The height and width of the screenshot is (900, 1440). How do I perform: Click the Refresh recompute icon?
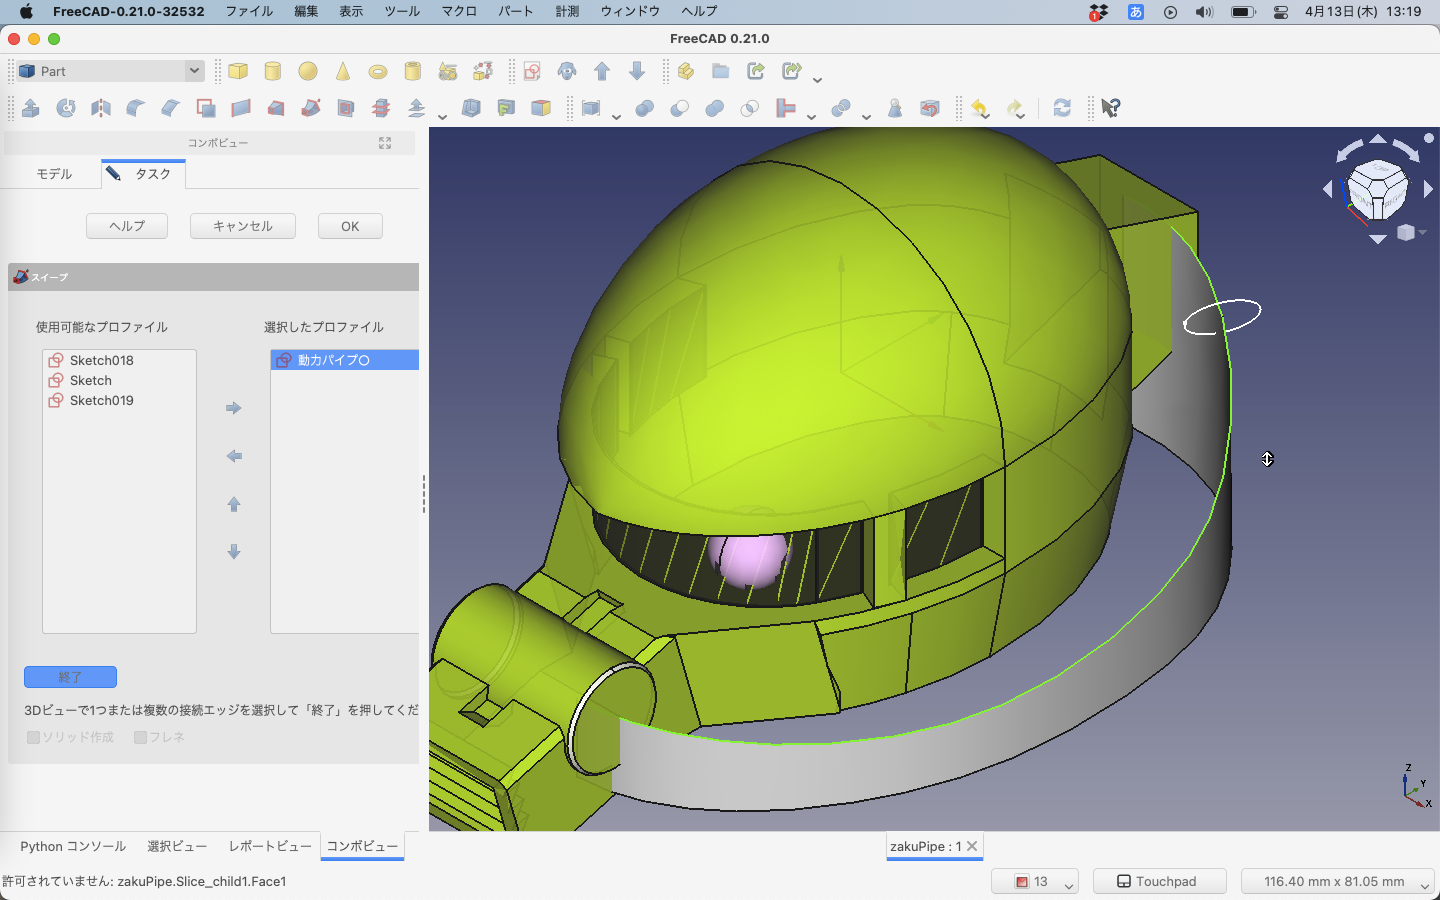(x=1062, y=108)
